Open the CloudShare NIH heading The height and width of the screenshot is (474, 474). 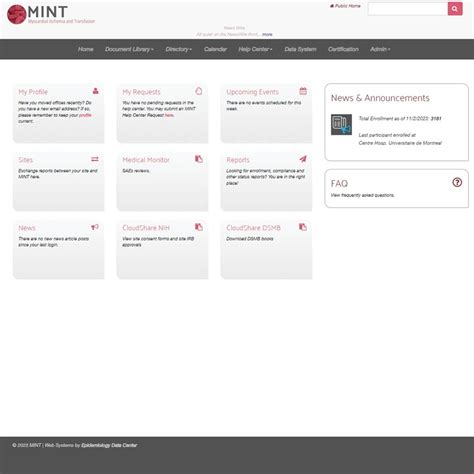146,228
